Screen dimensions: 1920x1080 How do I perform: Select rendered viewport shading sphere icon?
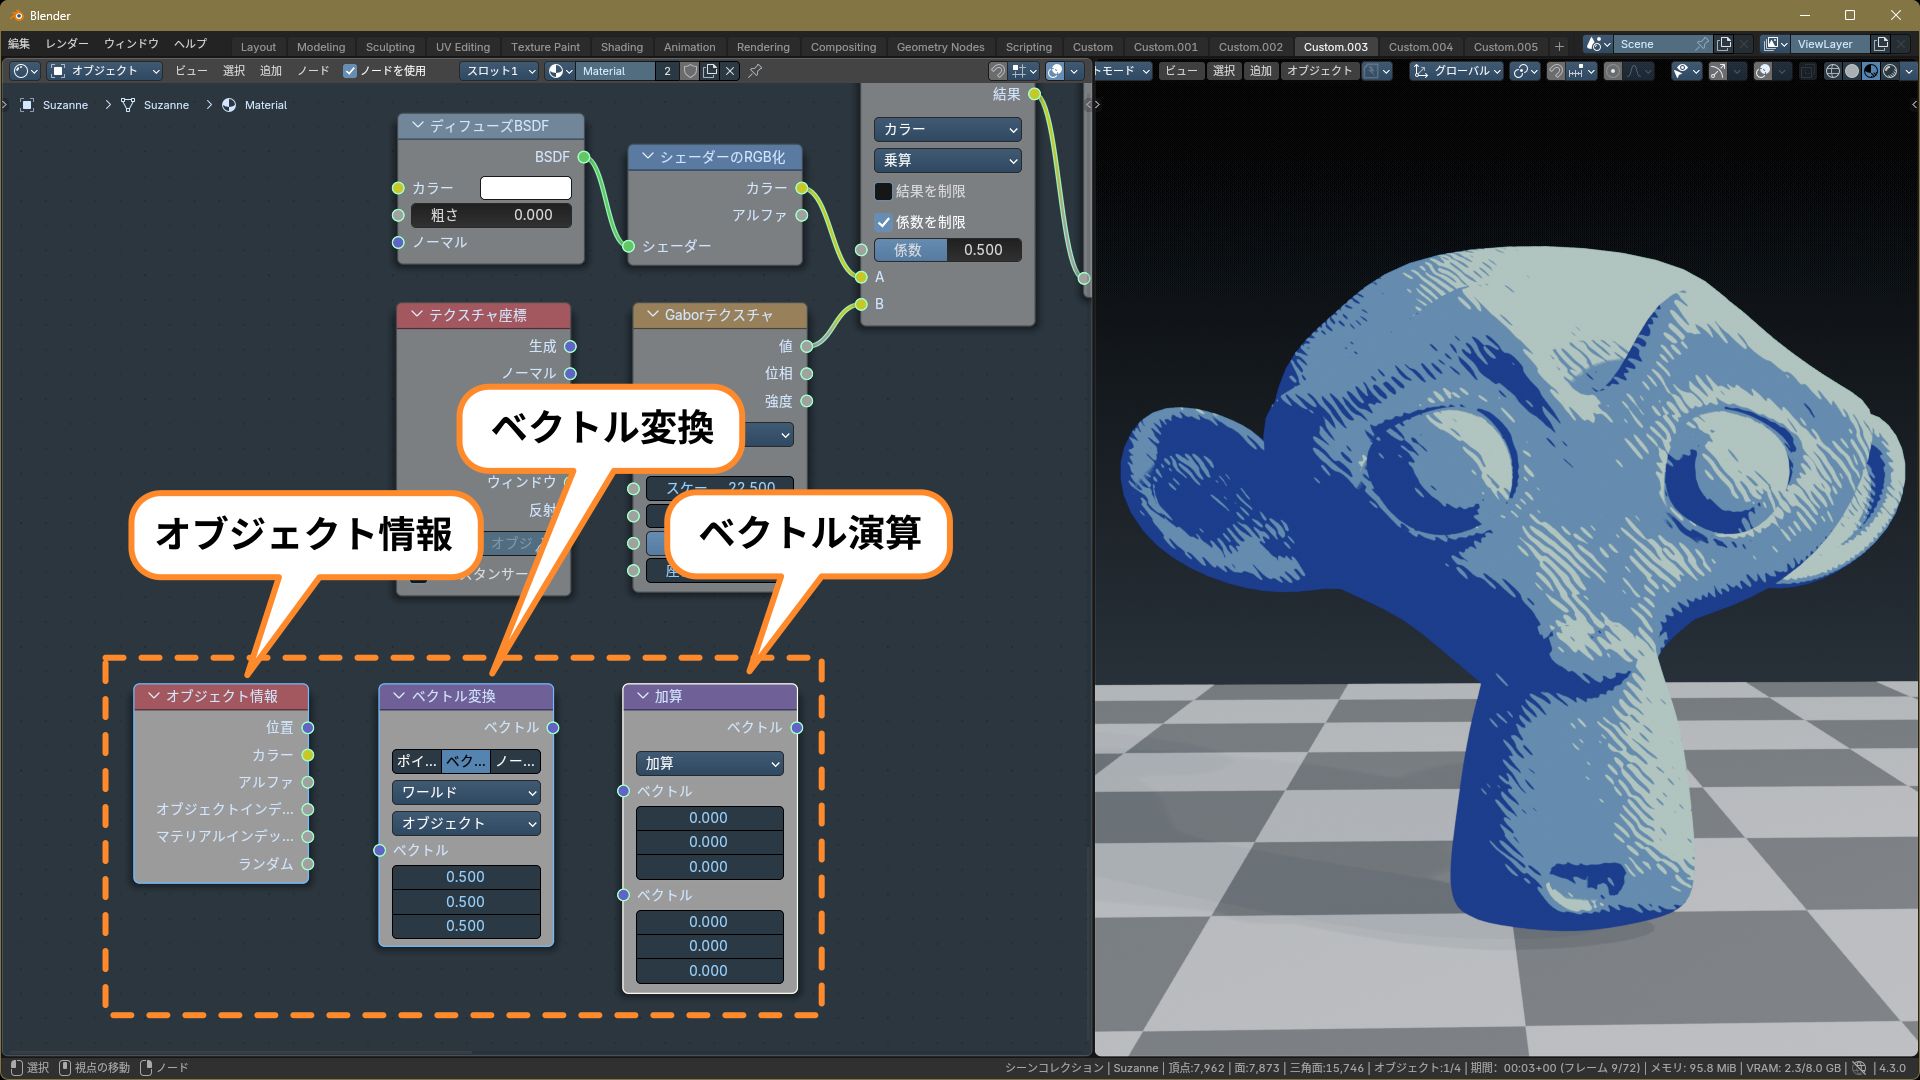(x=1890, y=71)
